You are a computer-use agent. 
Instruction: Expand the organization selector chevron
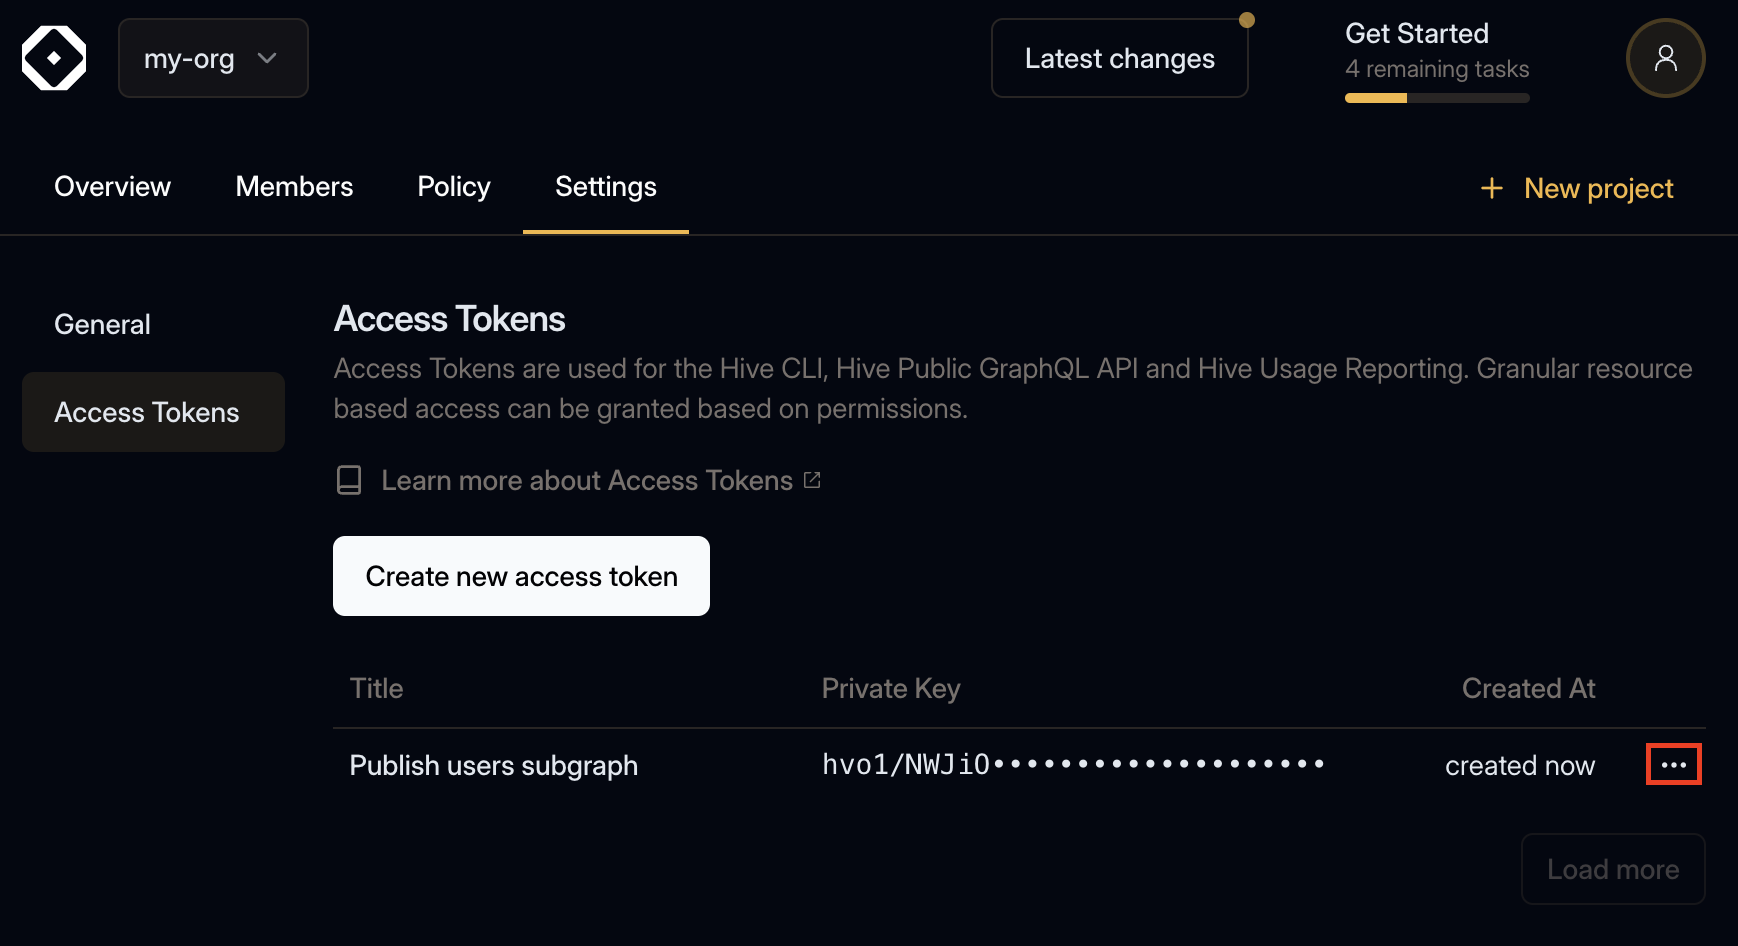(267, 59)
